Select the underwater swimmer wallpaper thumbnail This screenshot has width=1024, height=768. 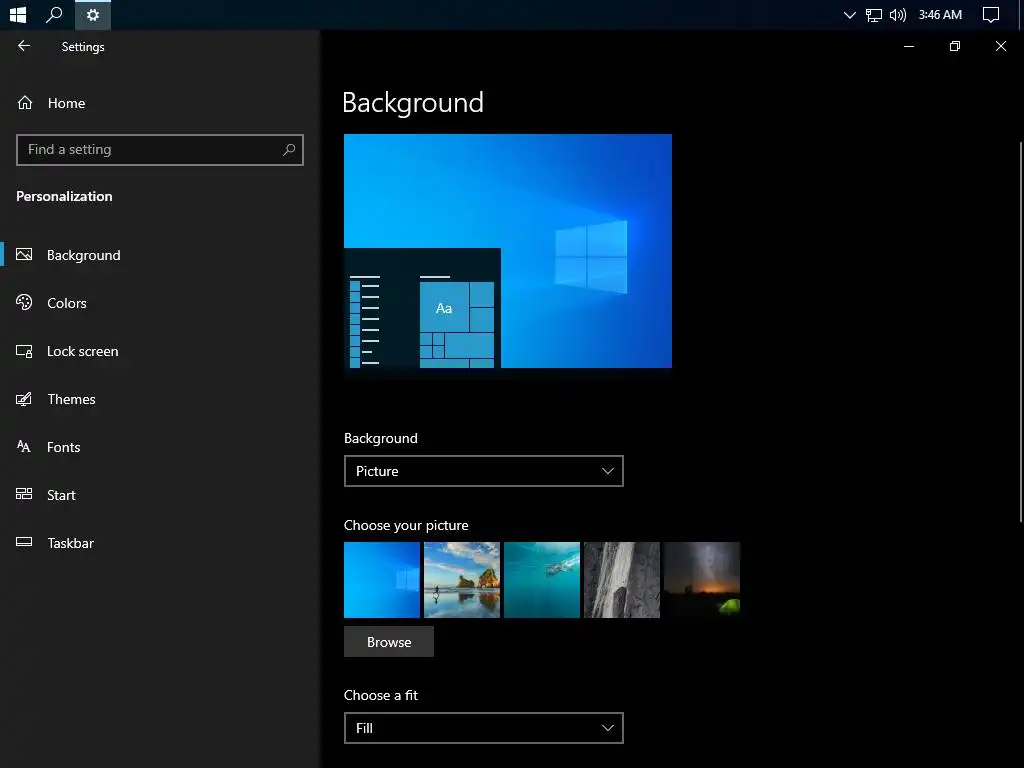[x=542, y=580]
